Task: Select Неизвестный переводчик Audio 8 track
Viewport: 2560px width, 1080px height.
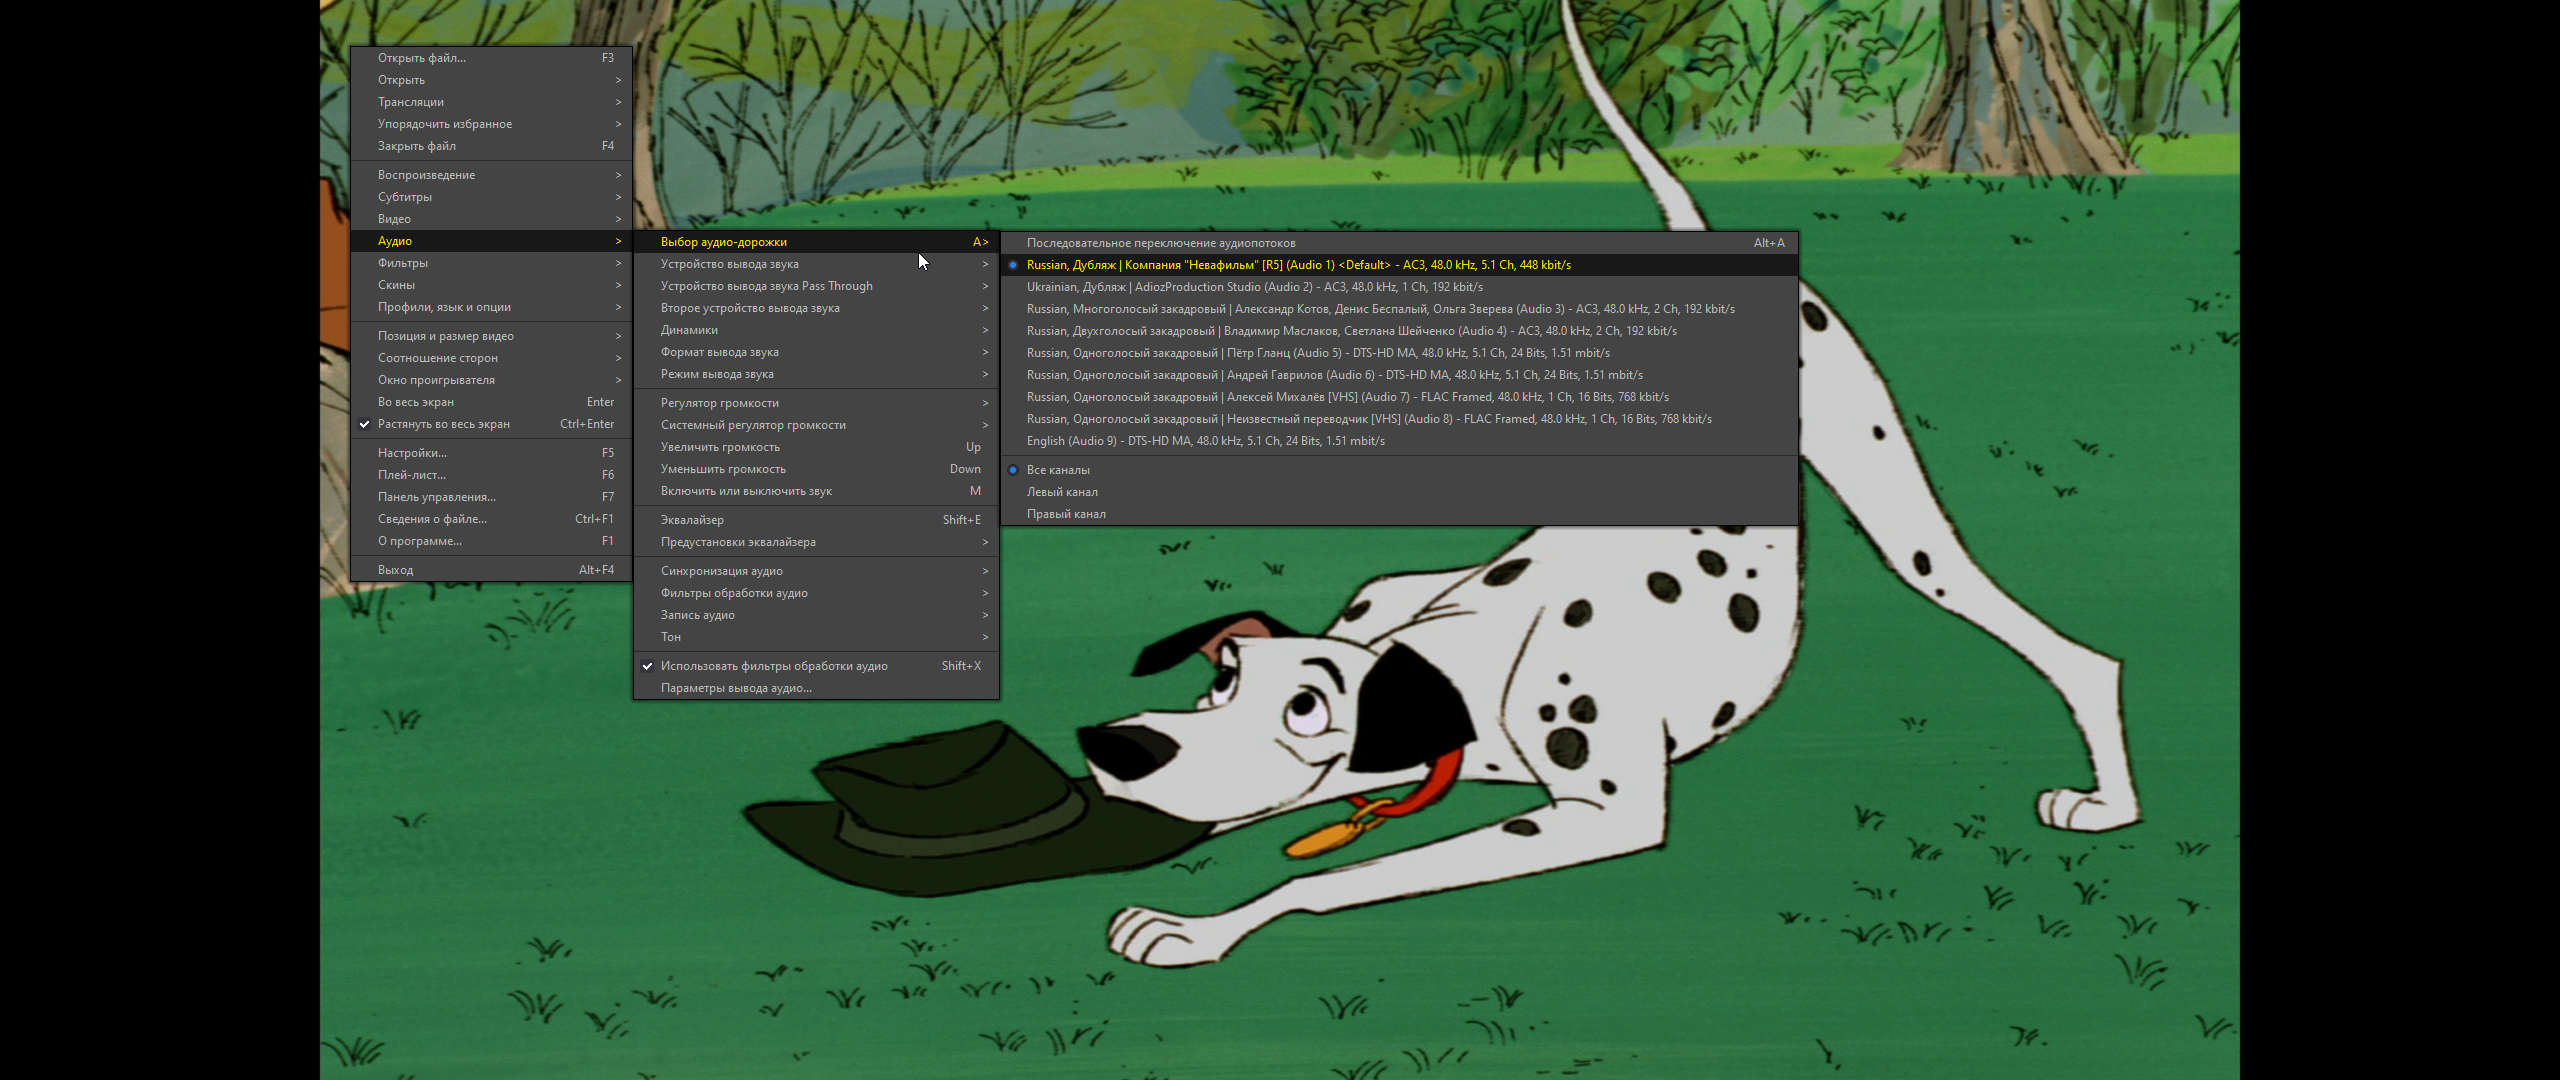Action: (1399, 419)
